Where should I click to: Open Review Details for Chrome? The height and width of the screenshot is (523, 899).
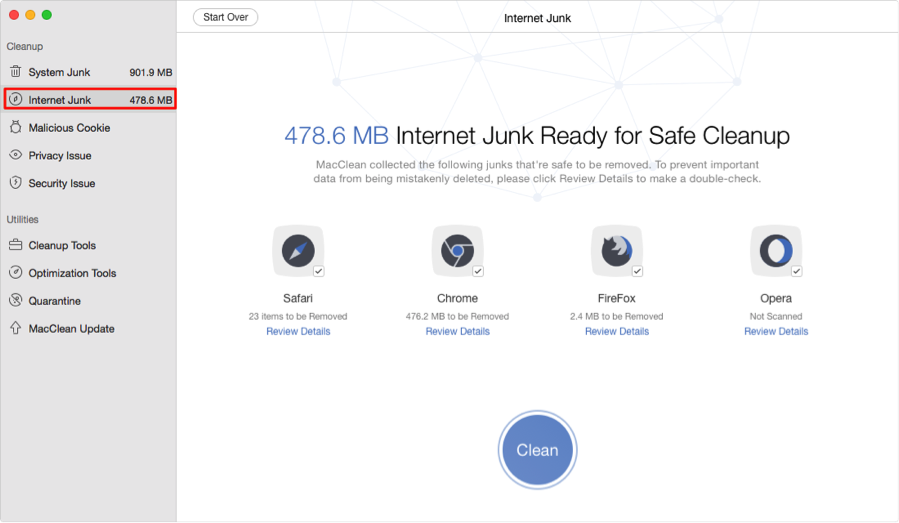click(458, 331)
